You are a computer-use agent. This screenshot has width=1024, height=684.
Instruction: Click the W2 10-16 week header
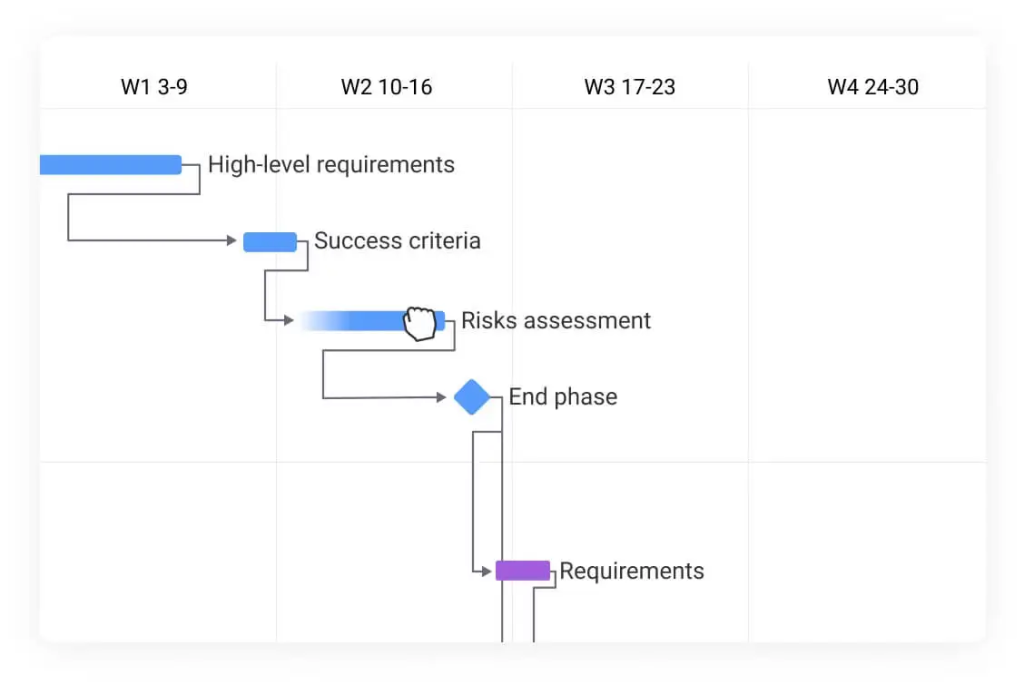(386, 87)
